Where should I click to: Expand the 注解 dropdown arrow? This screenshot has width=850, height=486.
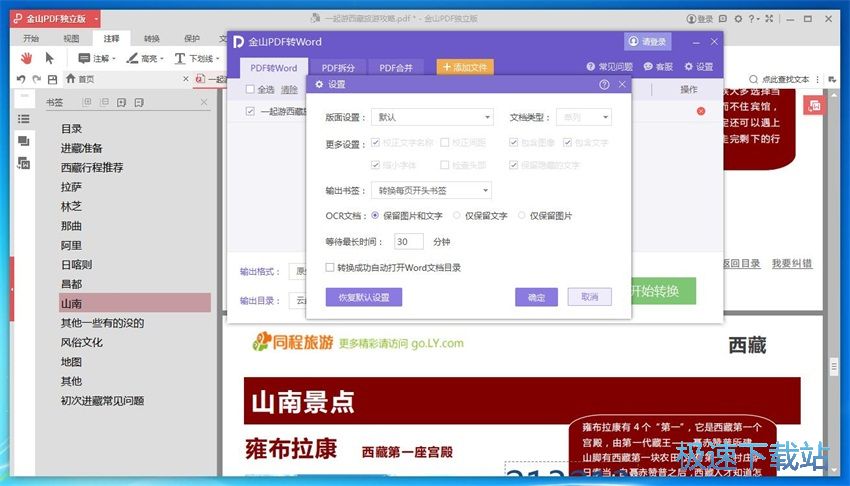(114, 59)
